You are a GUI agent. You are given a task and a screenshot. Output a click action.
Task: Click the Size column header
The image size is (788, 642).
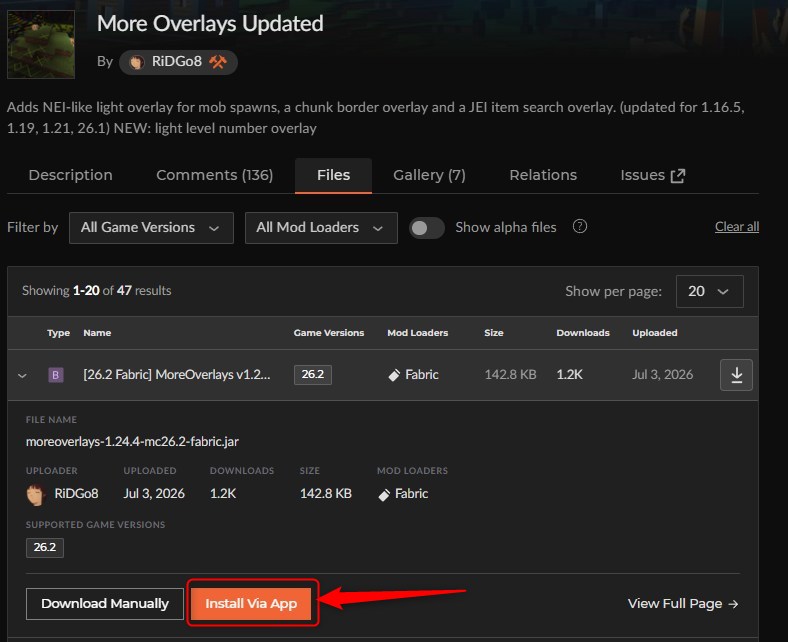(494, 333)
